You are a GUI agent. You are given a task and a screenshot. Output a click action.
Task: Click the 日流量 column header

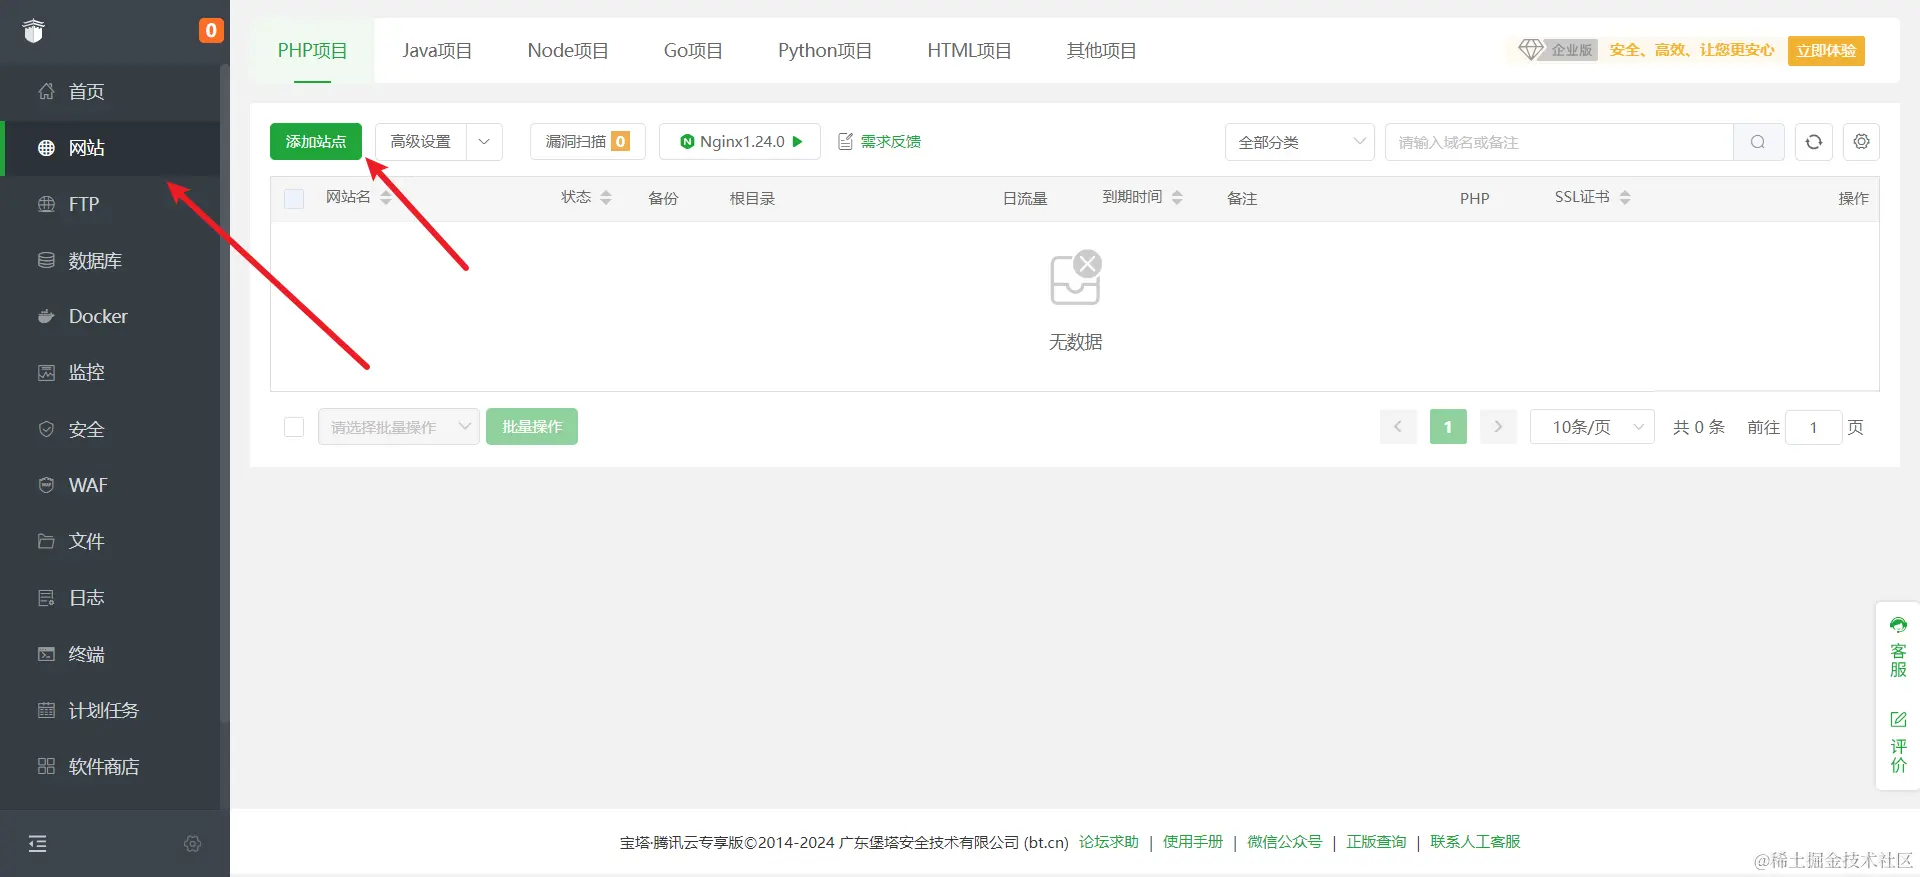[1025, 199]
